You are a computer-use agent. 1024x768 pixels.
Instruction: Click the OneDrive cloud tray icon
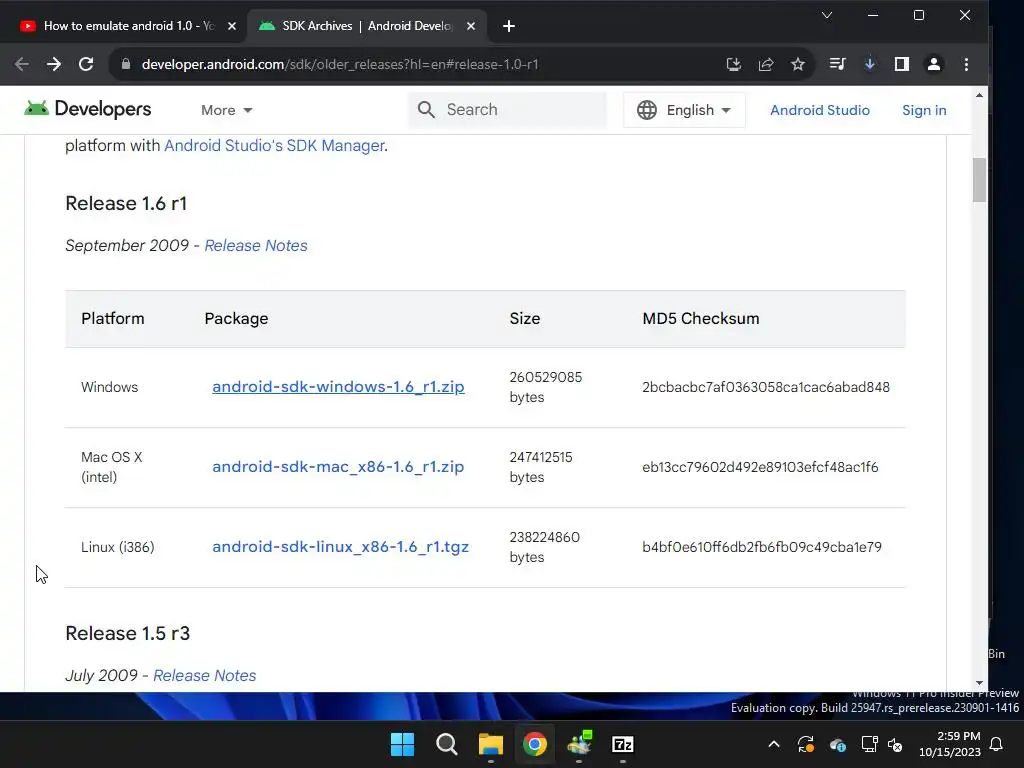[x=837, y=744]
